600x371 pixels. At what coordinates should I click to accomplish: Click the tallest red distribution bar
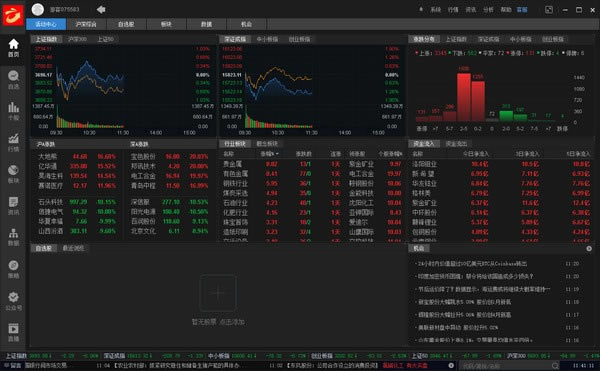coord(464,97)
